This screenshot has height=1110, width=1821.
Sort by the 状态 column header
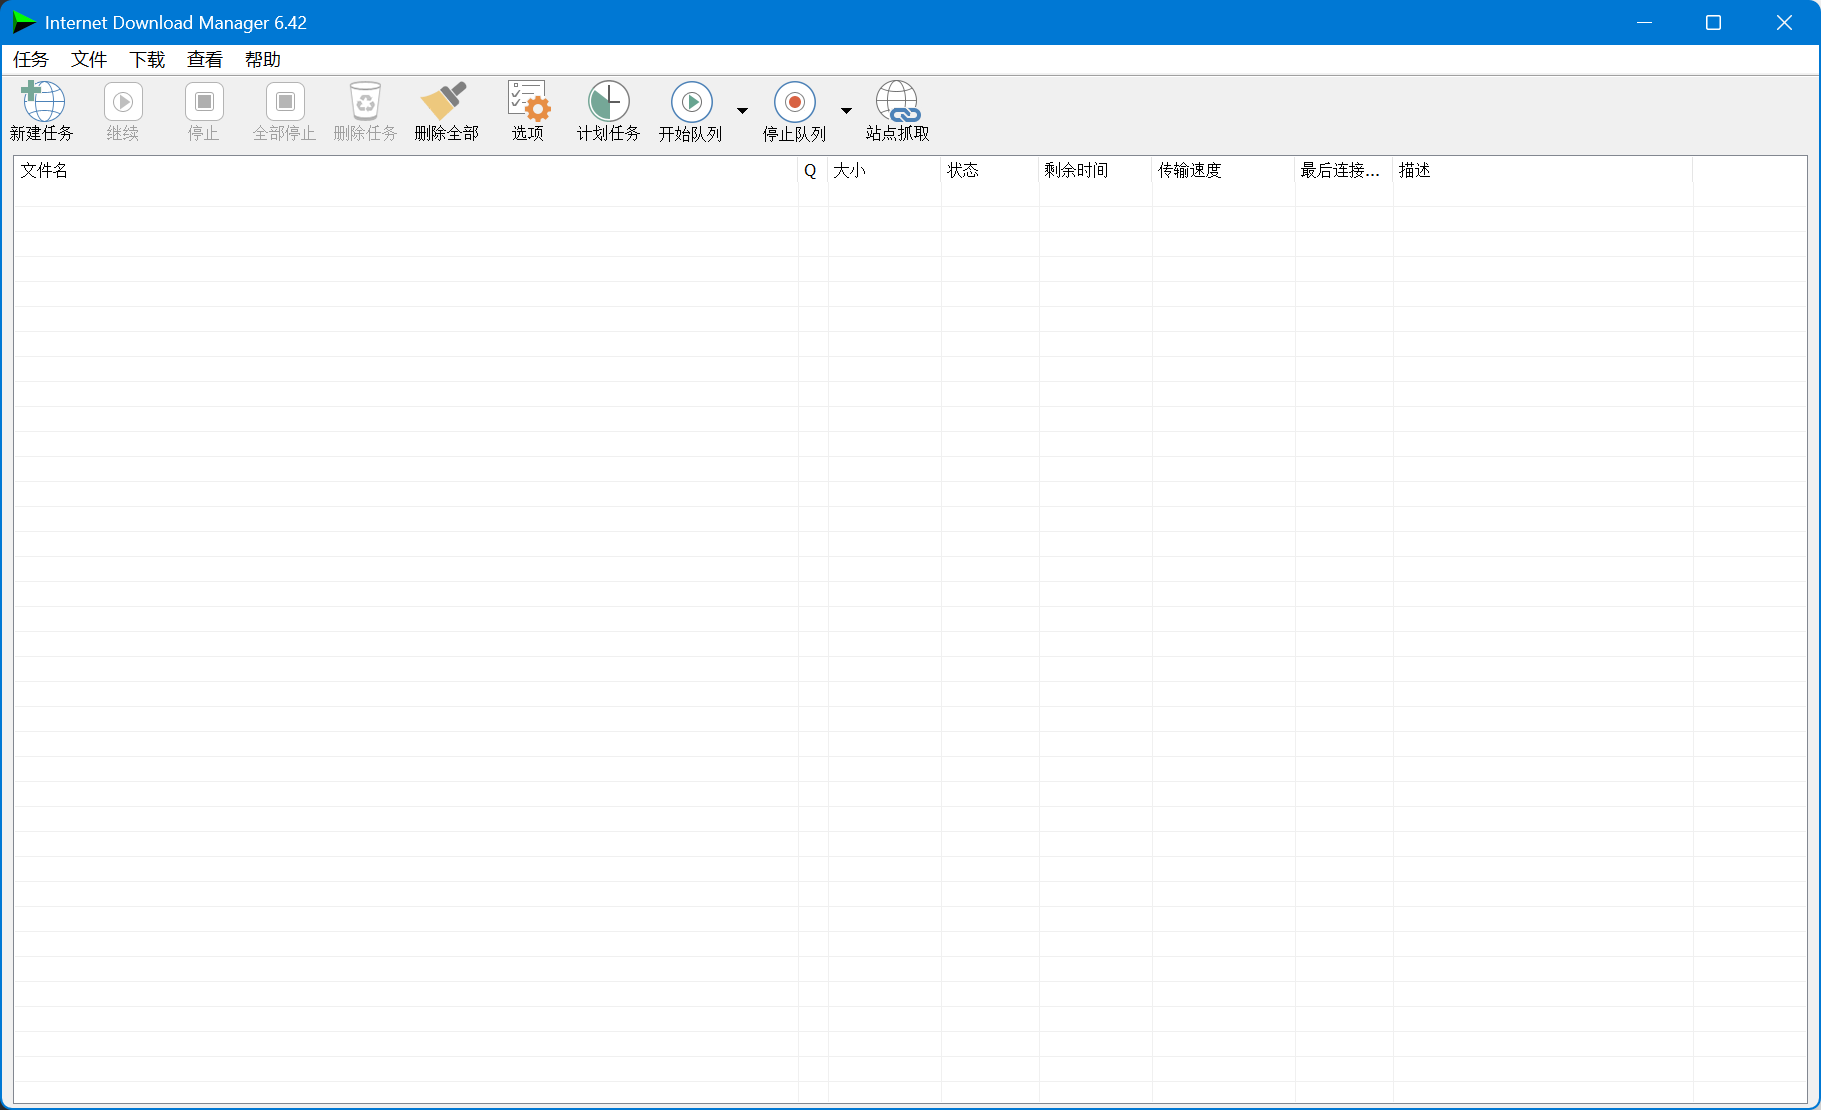(x=990, y=171)
